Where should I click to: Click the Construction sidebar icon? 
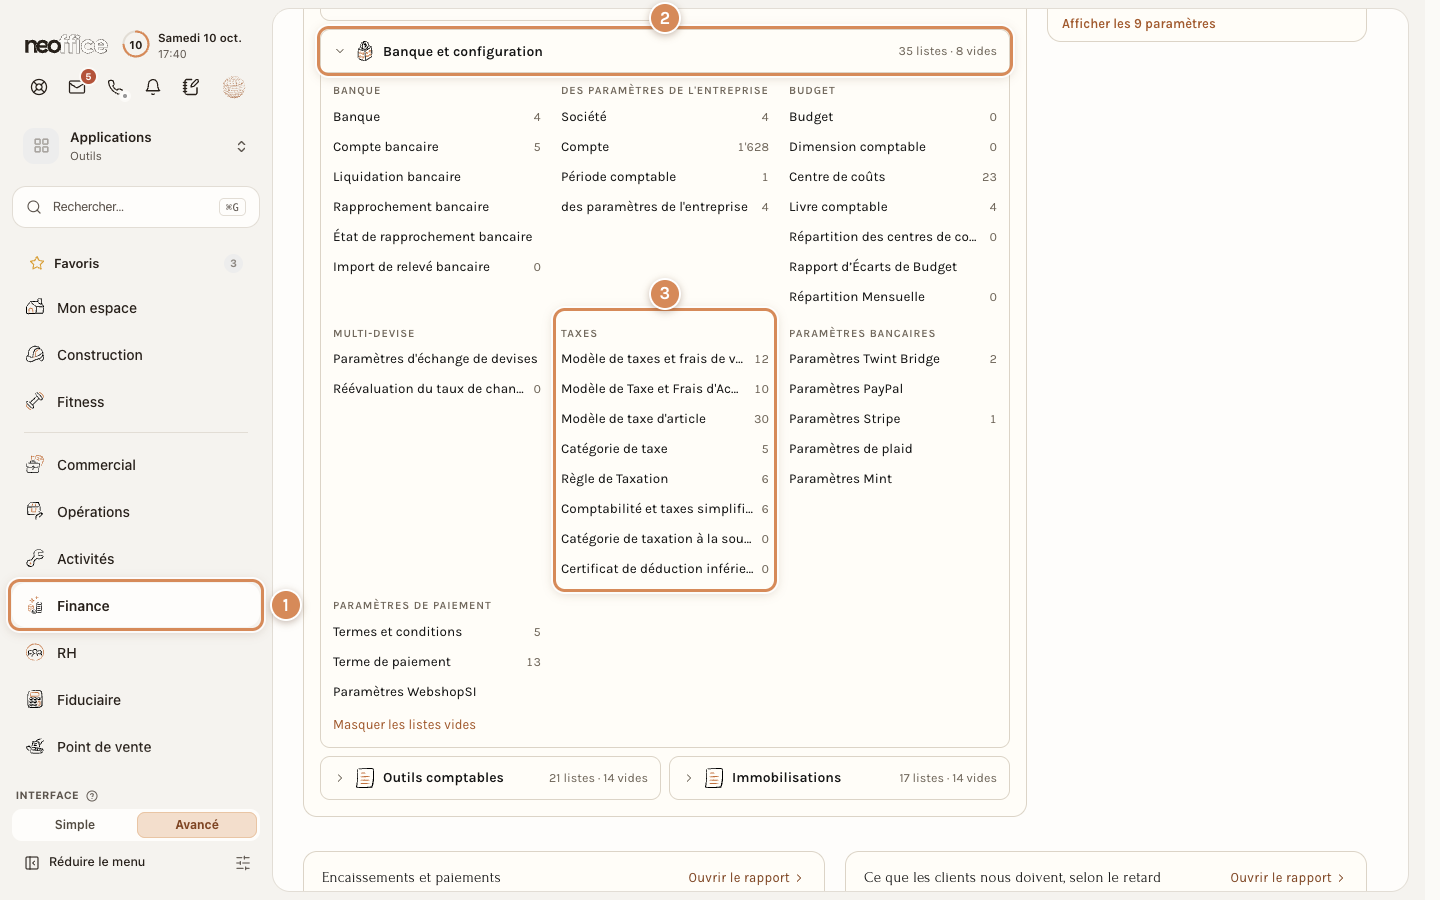point(35,355)
